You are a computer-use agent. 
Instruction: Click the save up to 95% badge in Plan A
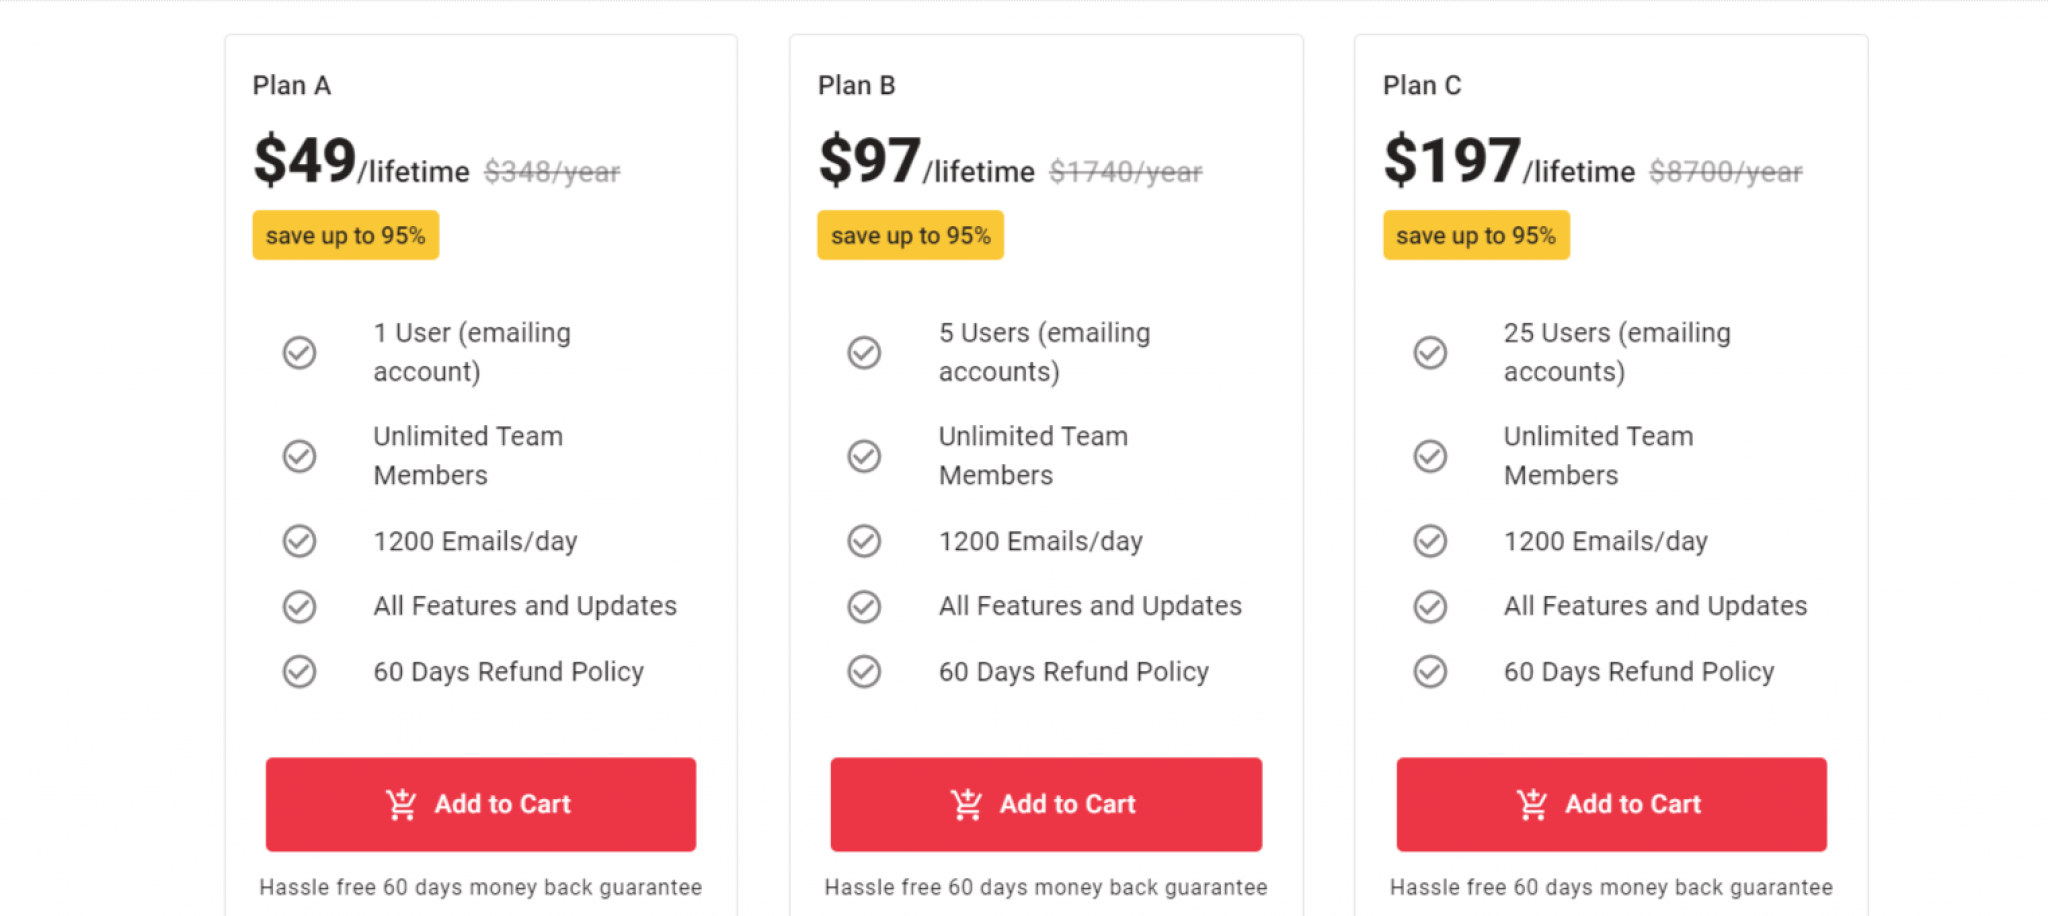(x=345, y=235)
